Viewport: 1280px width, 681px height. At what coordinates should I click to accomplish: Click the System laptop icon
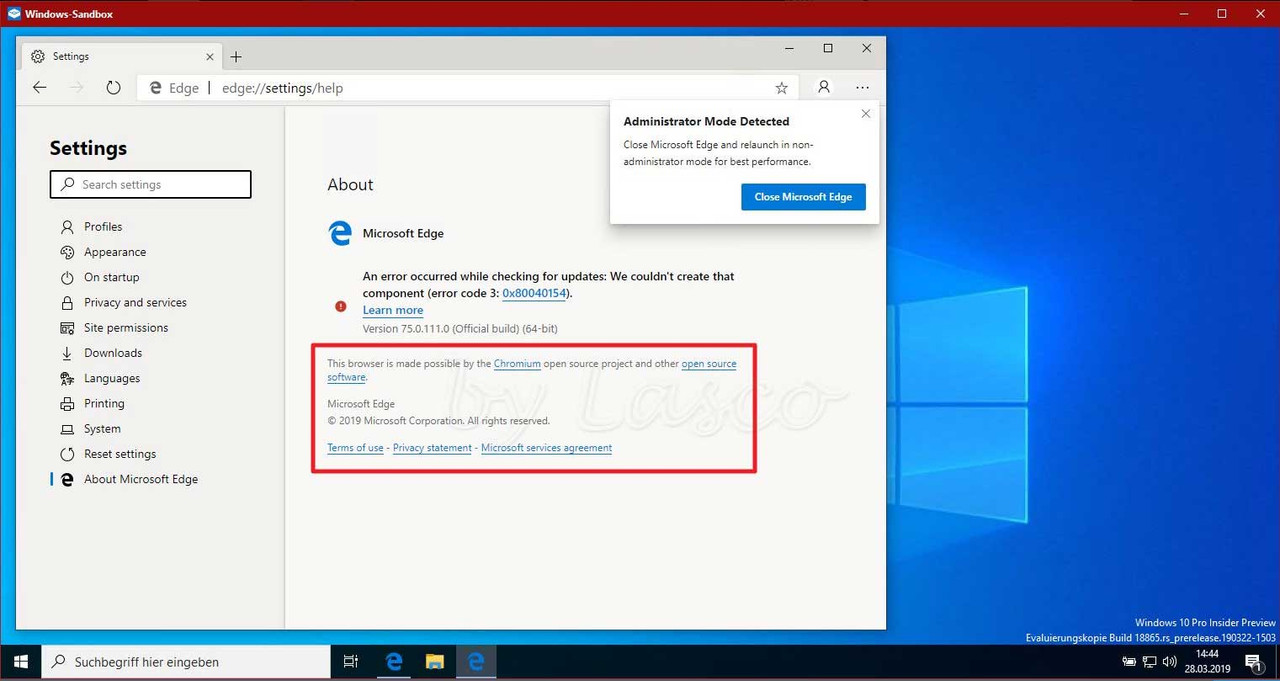[67, 429]
